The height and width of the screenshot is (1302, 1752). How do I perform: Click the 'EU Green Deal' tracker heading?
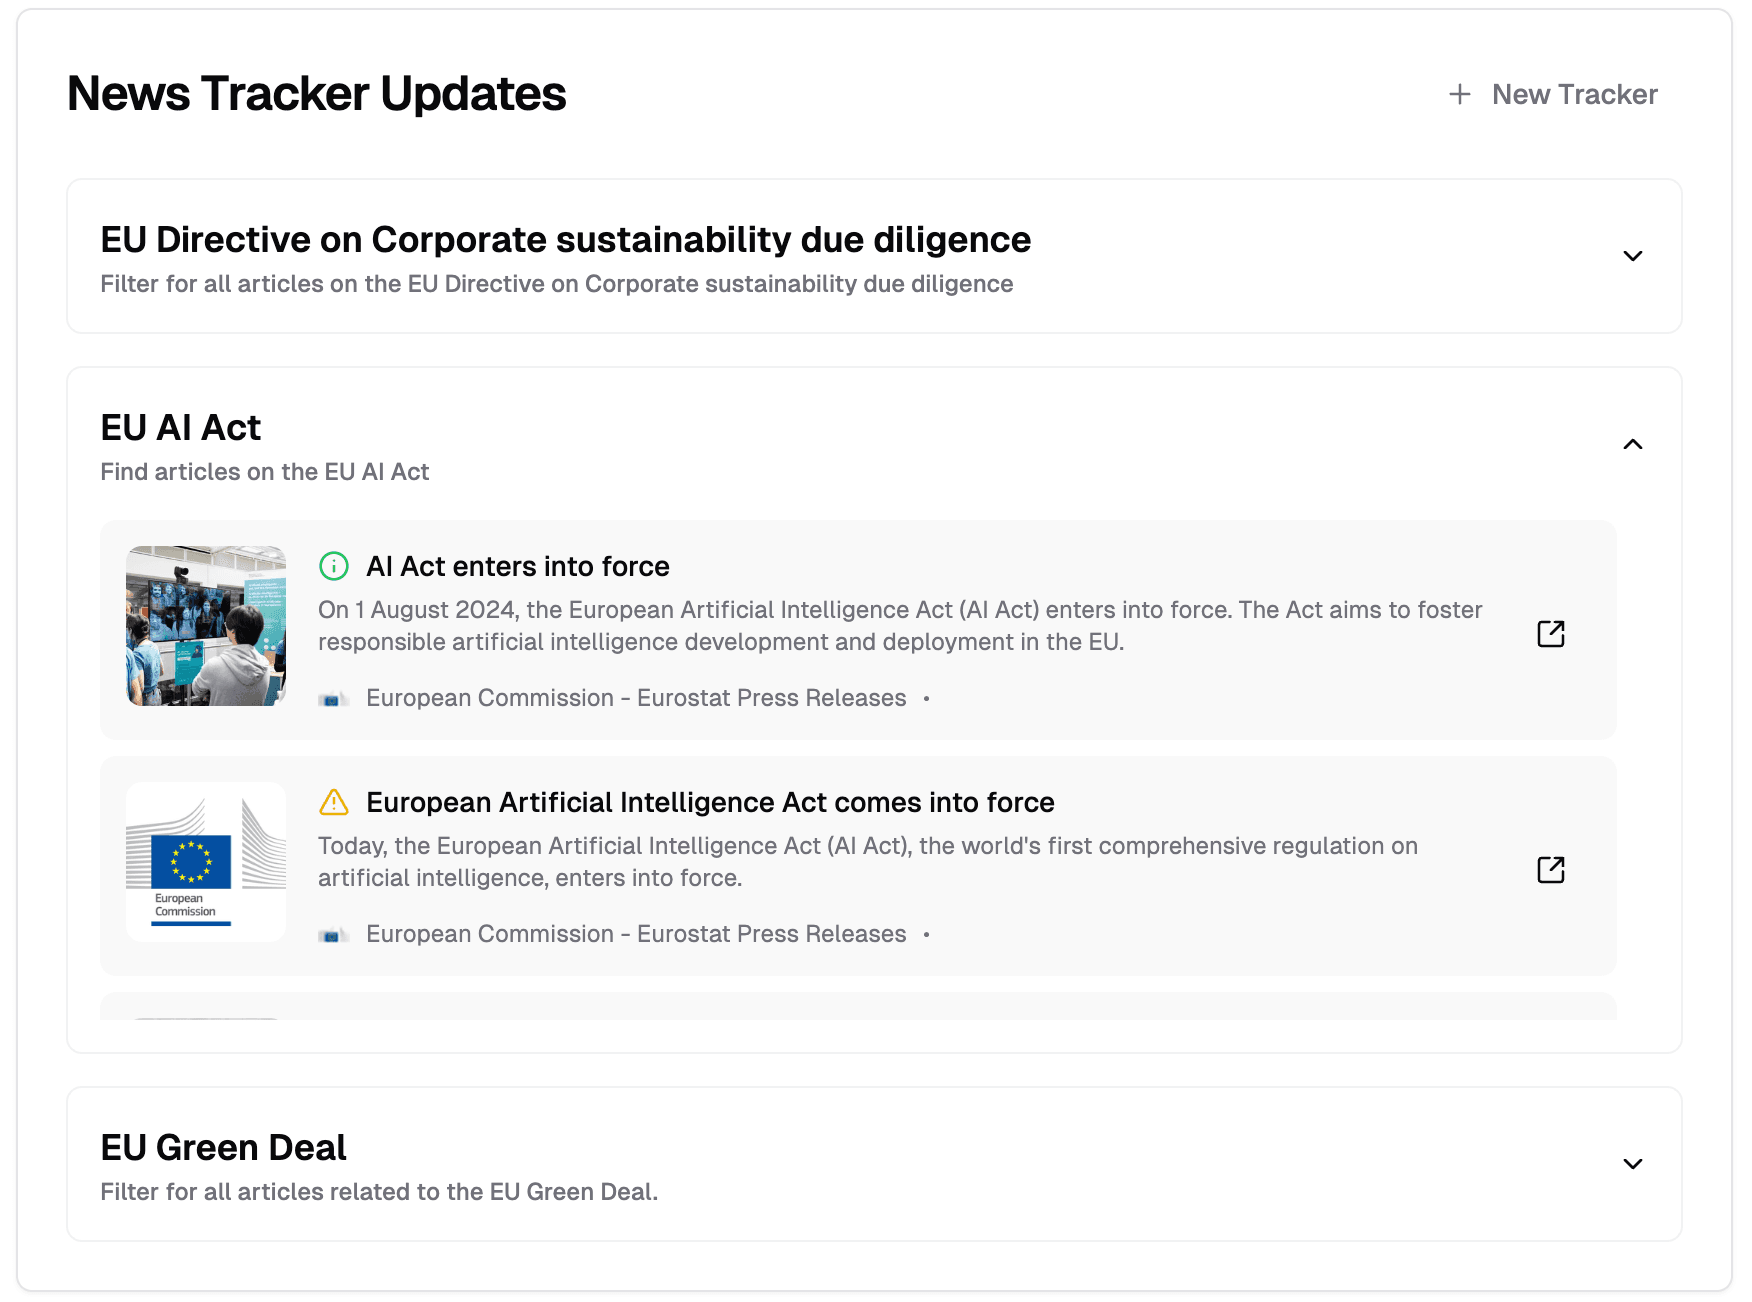click(x=223, y=1148)
